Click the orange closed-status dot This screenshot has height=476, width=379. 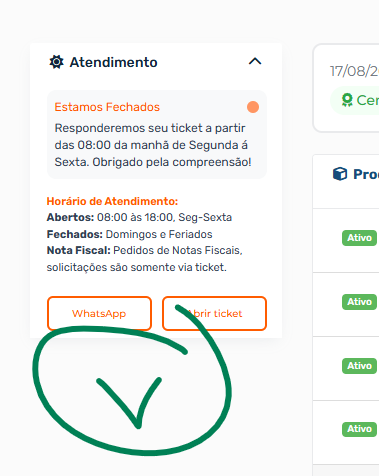(x=253, y=107)
